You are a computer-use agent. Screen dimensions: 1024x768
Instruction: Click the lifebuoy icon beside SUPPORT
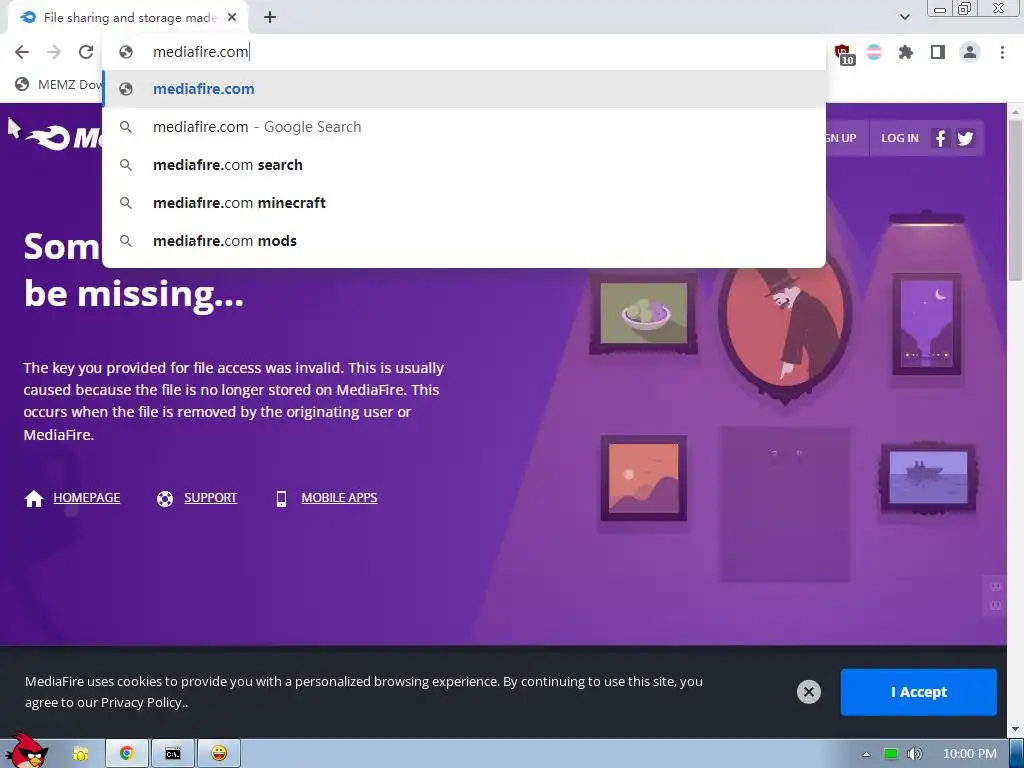pos(165,499)
